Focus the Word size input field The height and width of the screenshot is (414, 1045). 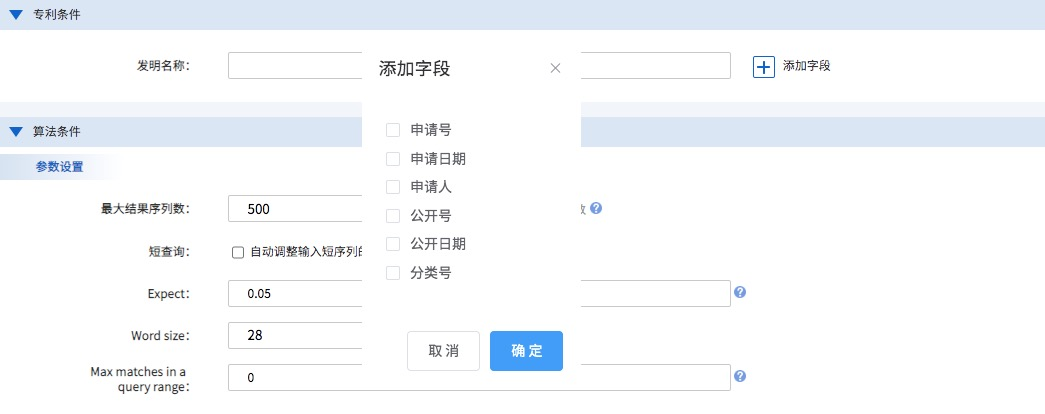point(295,335)
